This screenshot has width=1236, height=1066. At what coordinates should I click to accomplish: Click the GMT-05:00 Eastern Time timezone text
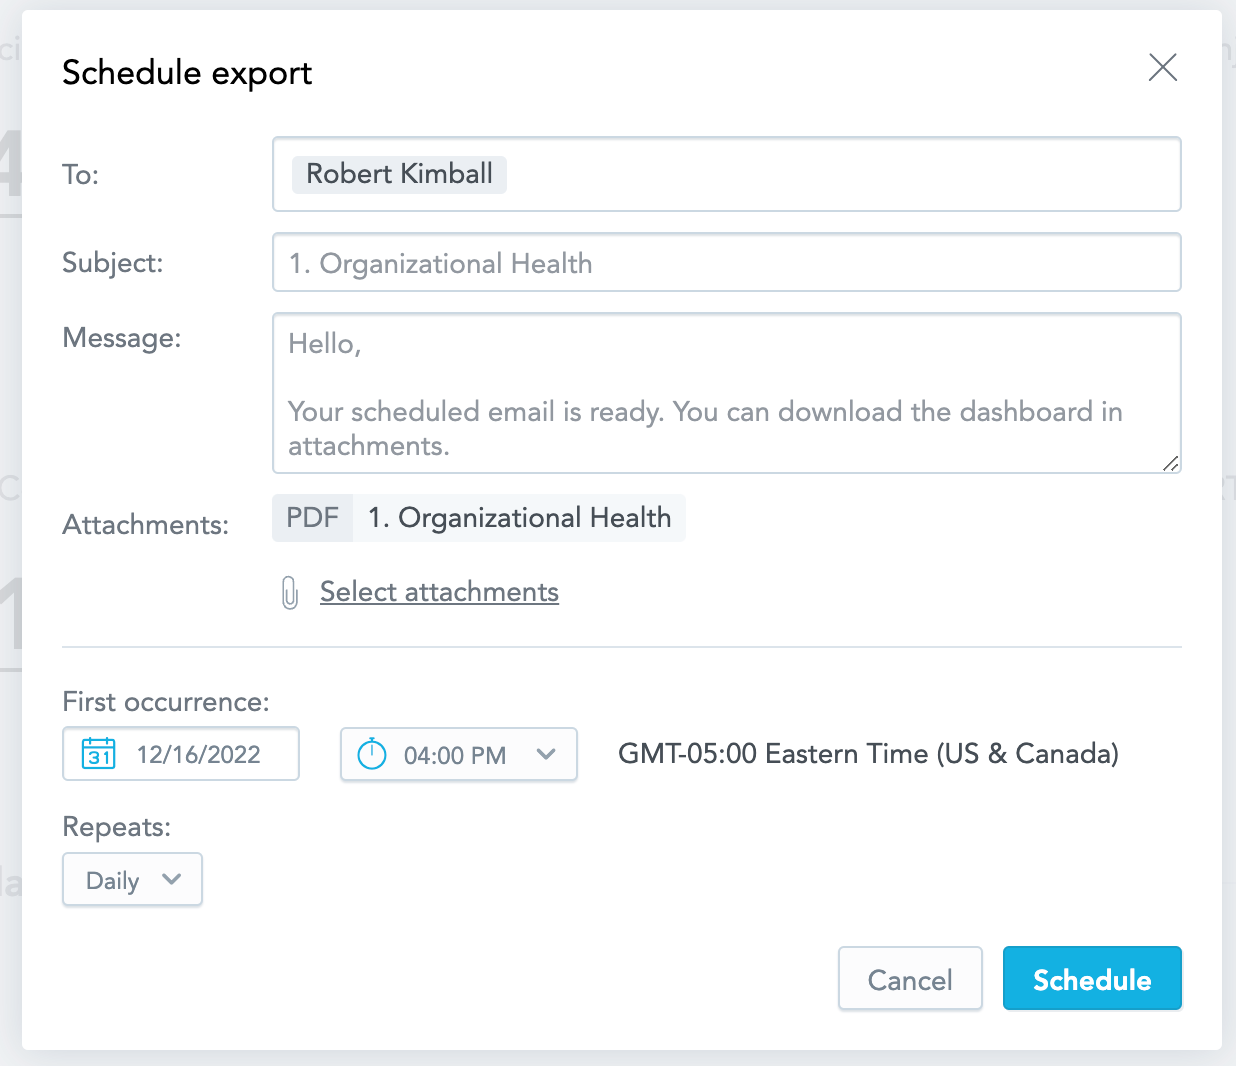[868, 754]
